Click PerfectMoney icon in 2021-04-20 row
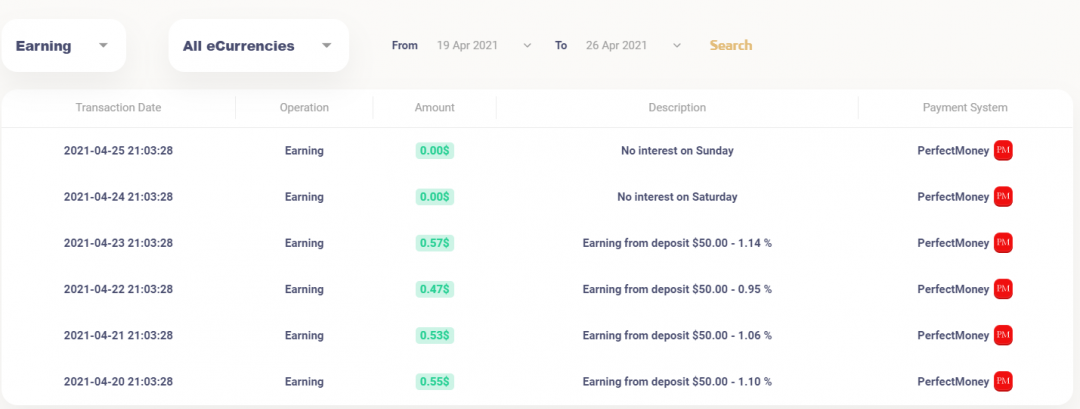This screenshot has width=1080, height=409. point(1003,381)
